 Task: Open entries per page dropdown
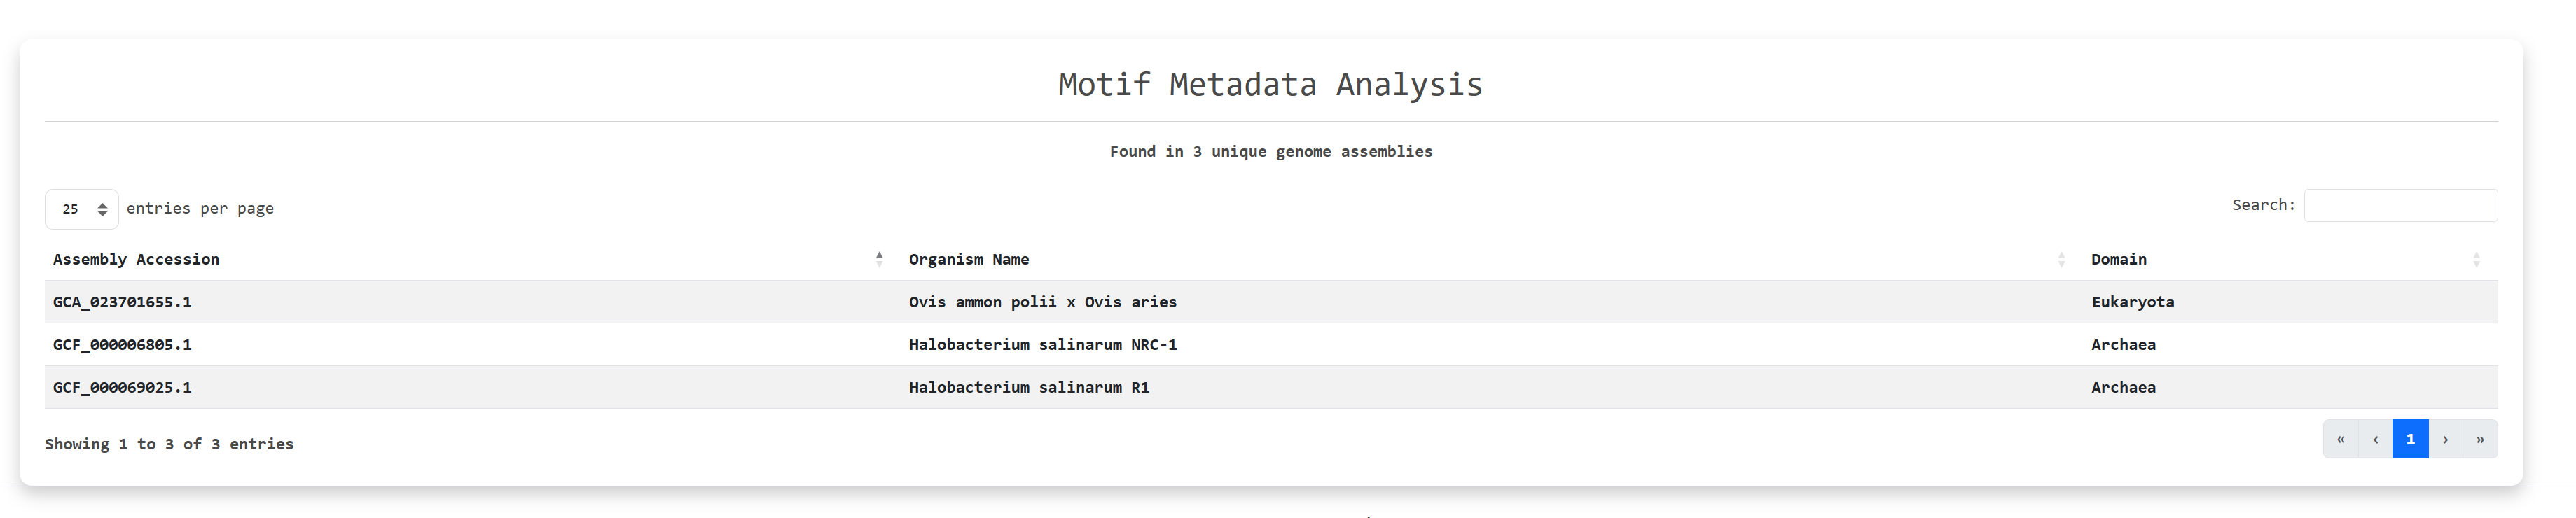click(x=82, y=209)
